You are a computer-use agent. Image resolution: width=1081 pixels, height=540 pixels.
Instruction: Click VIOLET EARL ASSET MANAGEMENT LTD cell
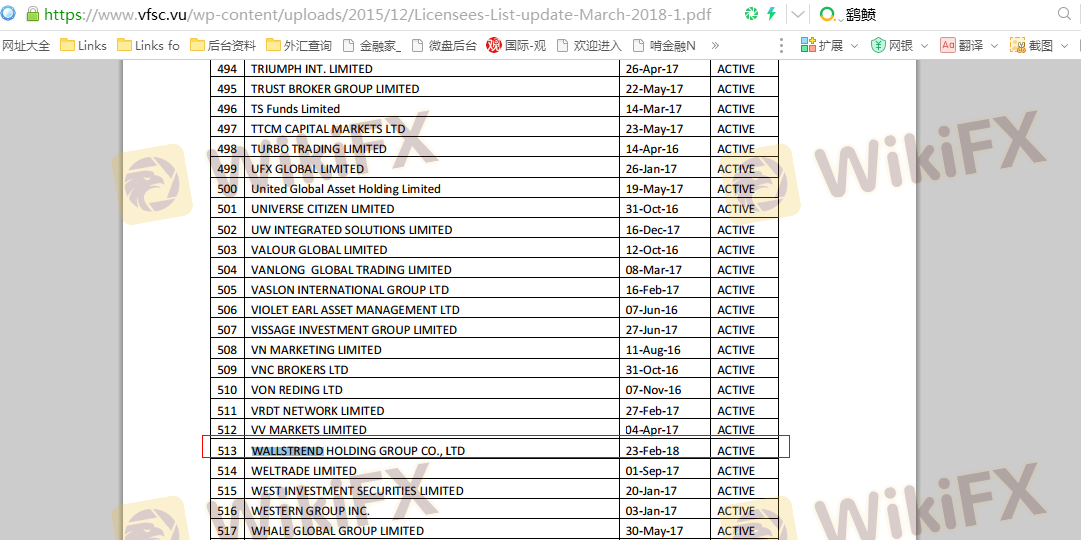click(432, 310)
